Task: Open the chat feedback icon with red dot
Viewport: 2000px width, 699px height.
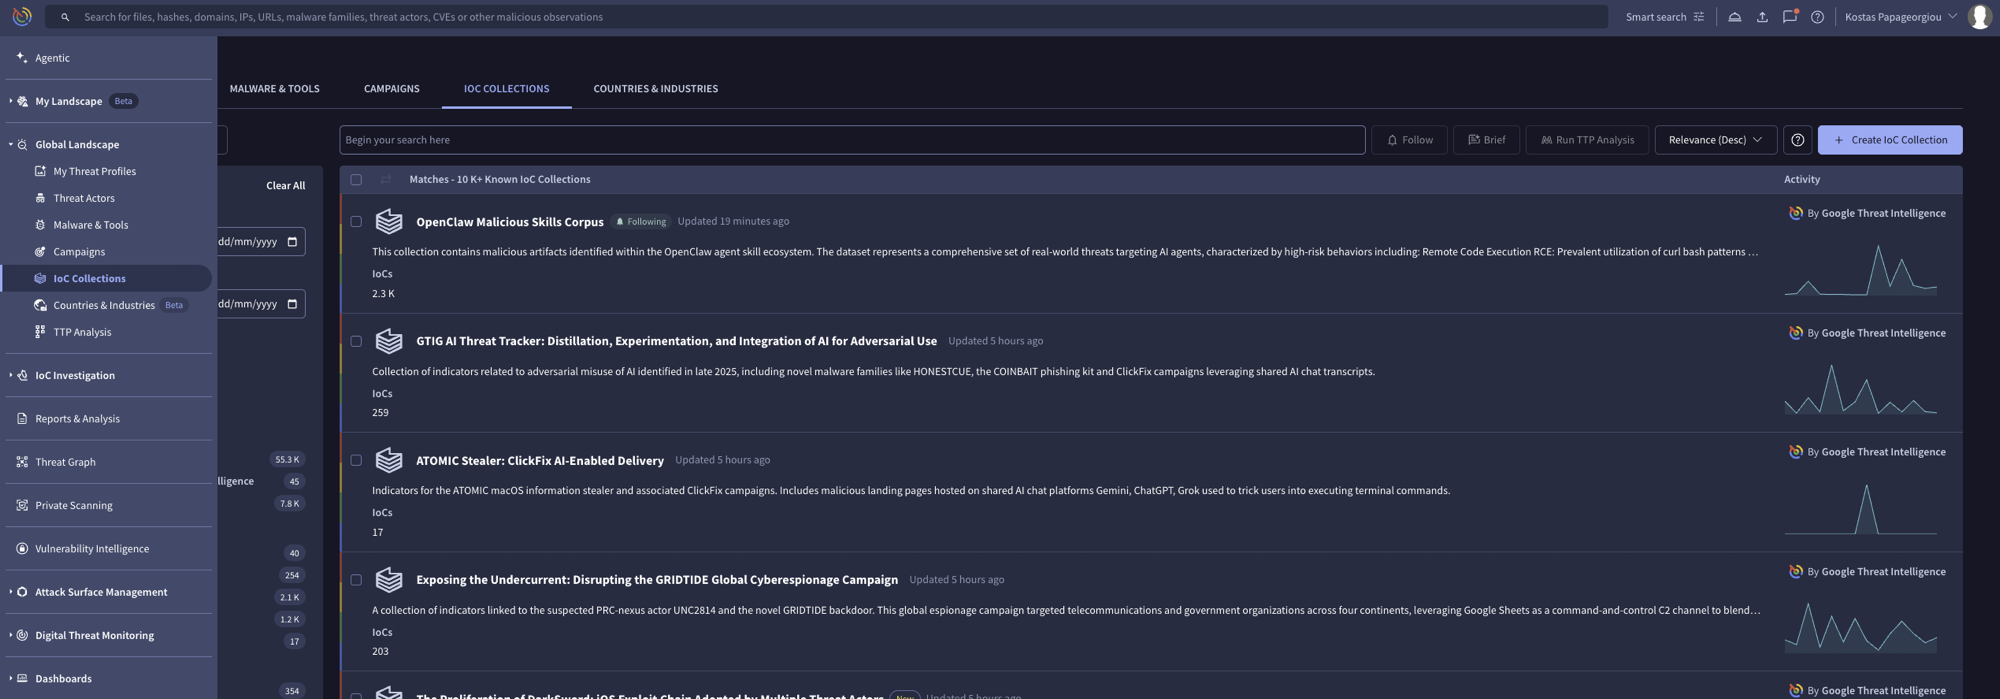Action: click(1790, 16)
